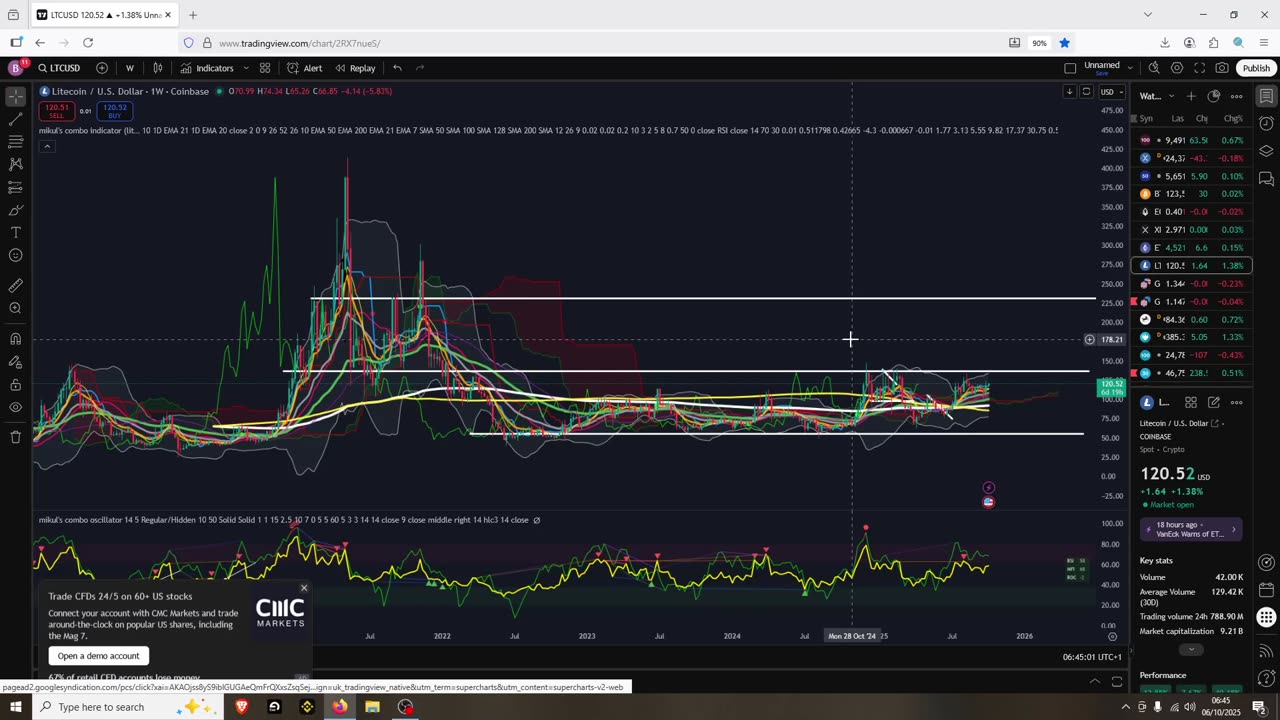Image resolution: width=1280 pixels, height=720 pixels.
Task: Open details panel more options ellipsis
Action: [1237, 402]
